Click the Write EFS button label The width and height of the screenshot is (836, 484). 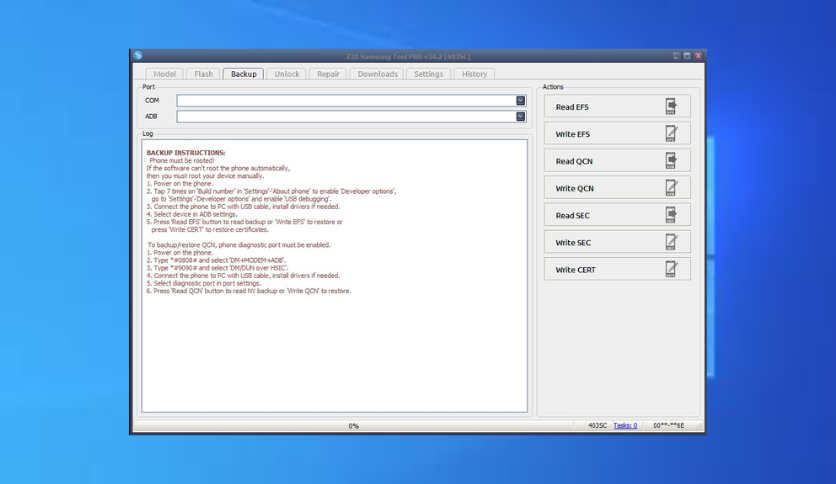[573, 134]
